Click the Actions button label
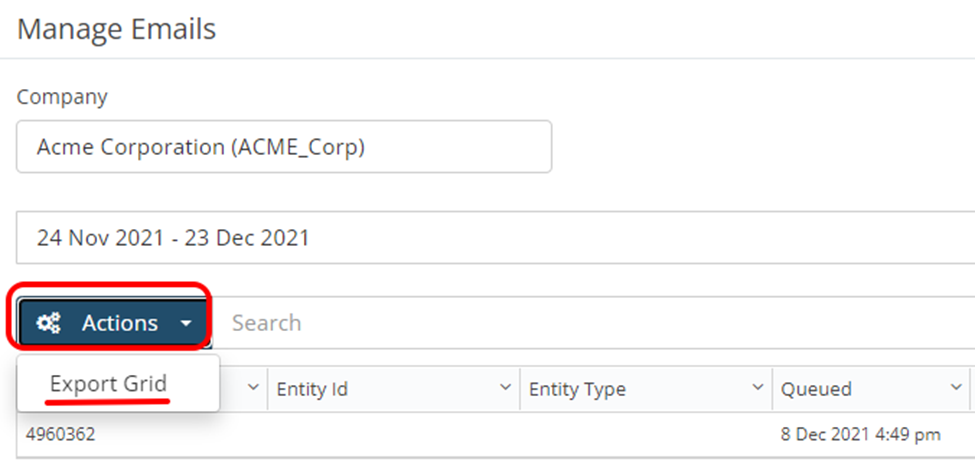This screenshot has height=462, width=975. 120,323
